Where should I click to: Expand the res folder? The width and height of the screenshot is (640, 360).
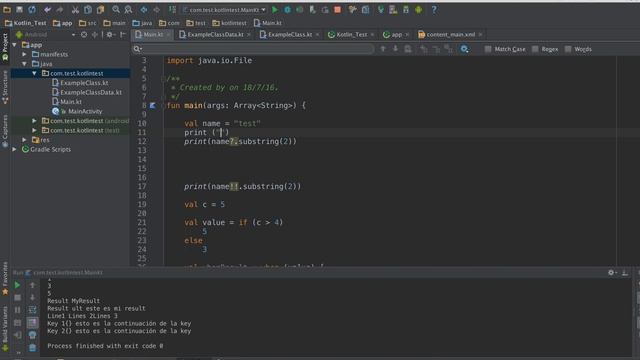(24, 140)
